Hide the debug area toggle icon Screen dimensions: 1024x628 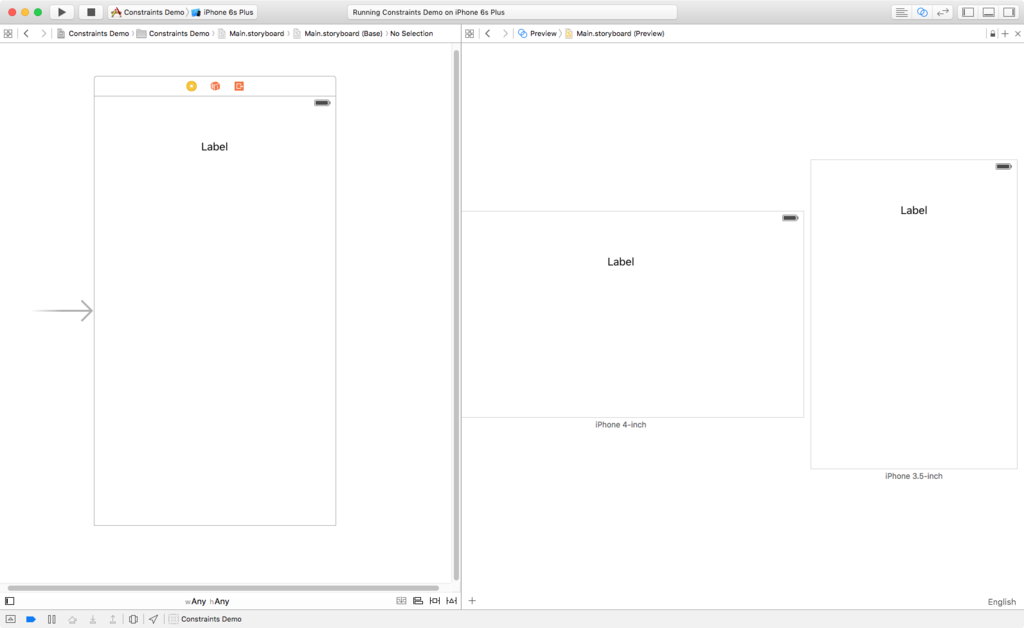10,619
